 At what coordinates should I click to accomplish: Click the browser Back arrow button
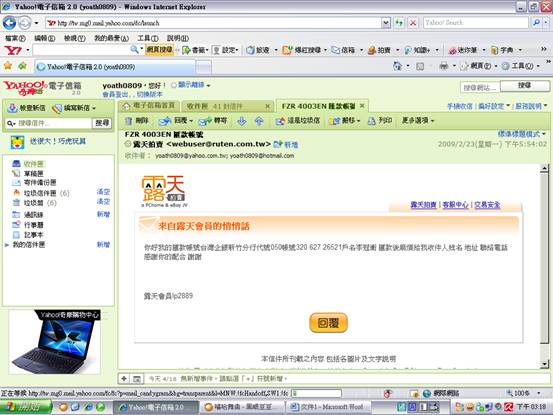pos(10,23)
